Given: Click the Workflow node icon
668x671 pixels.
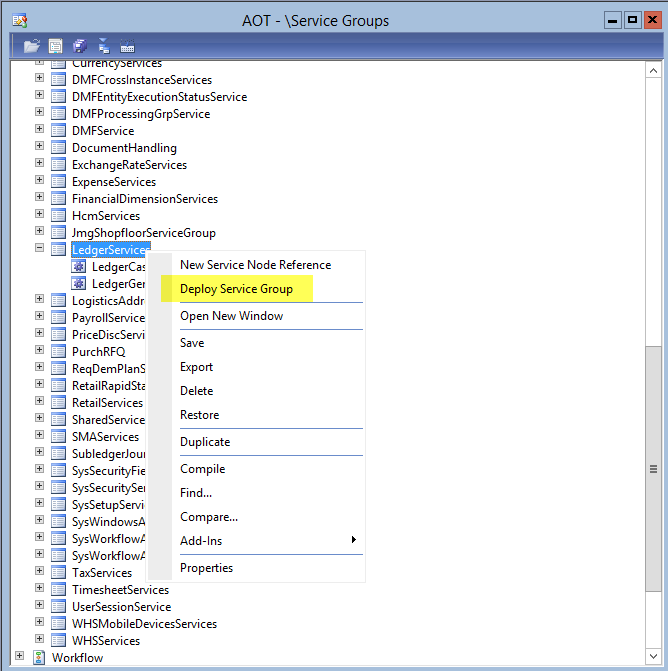Looking at the screenshot, I should (x=40, y=658).
